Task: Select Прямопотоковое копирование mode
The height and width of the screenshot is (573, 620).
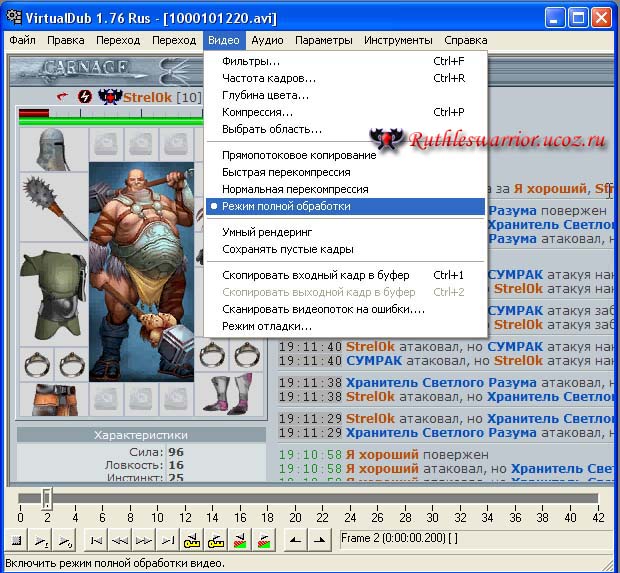Action: (345, 155)
